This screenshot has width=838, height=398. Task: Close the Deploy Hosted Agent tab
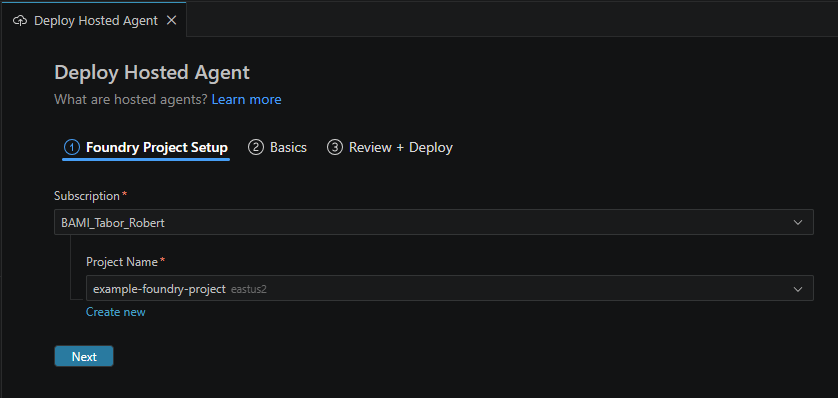171,20
